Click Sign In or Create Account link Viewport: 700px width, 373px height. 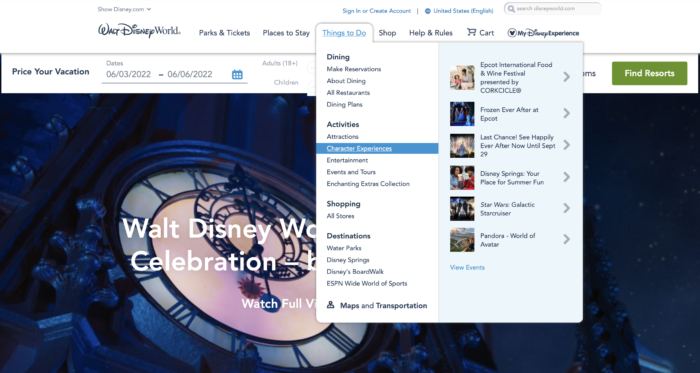[x=376, y=11]
